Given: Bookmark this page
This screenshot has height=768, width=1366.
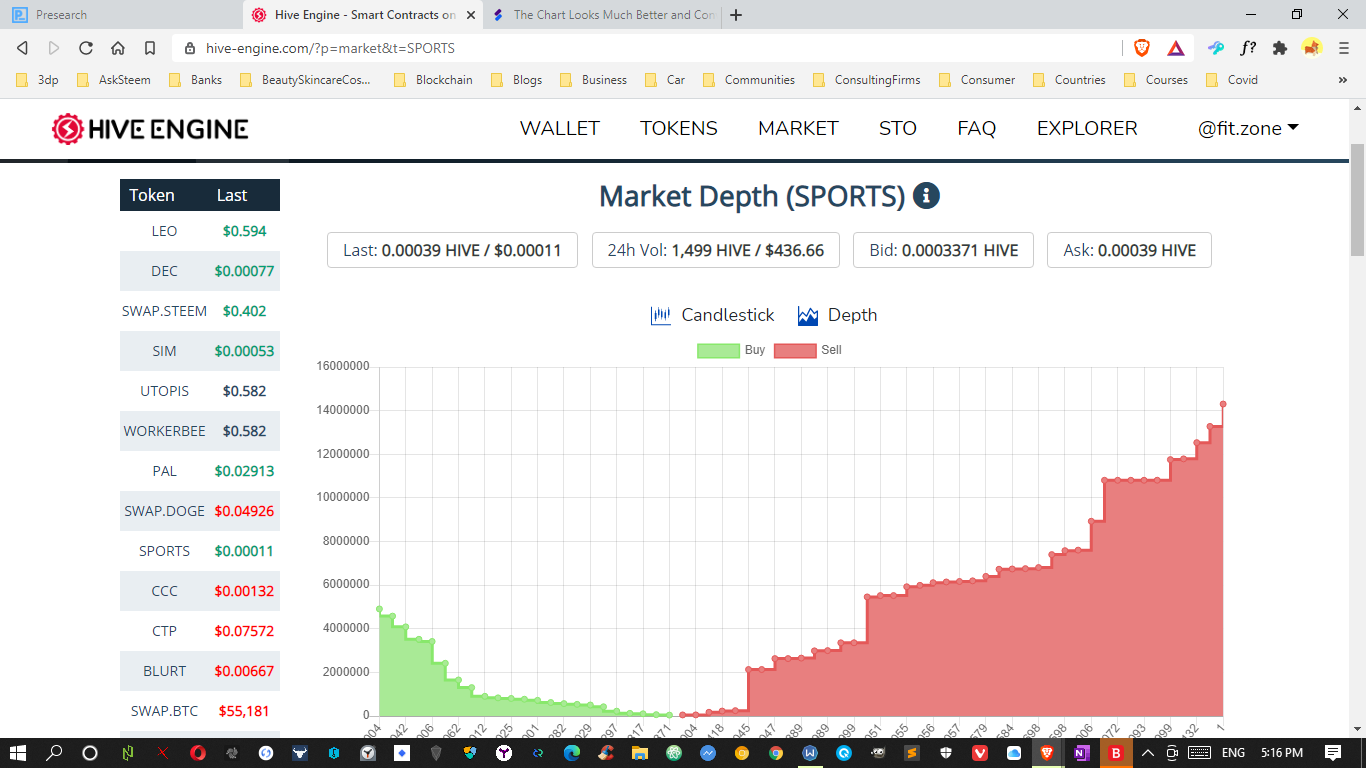Looking at the screenshot, I should (150, 48).
